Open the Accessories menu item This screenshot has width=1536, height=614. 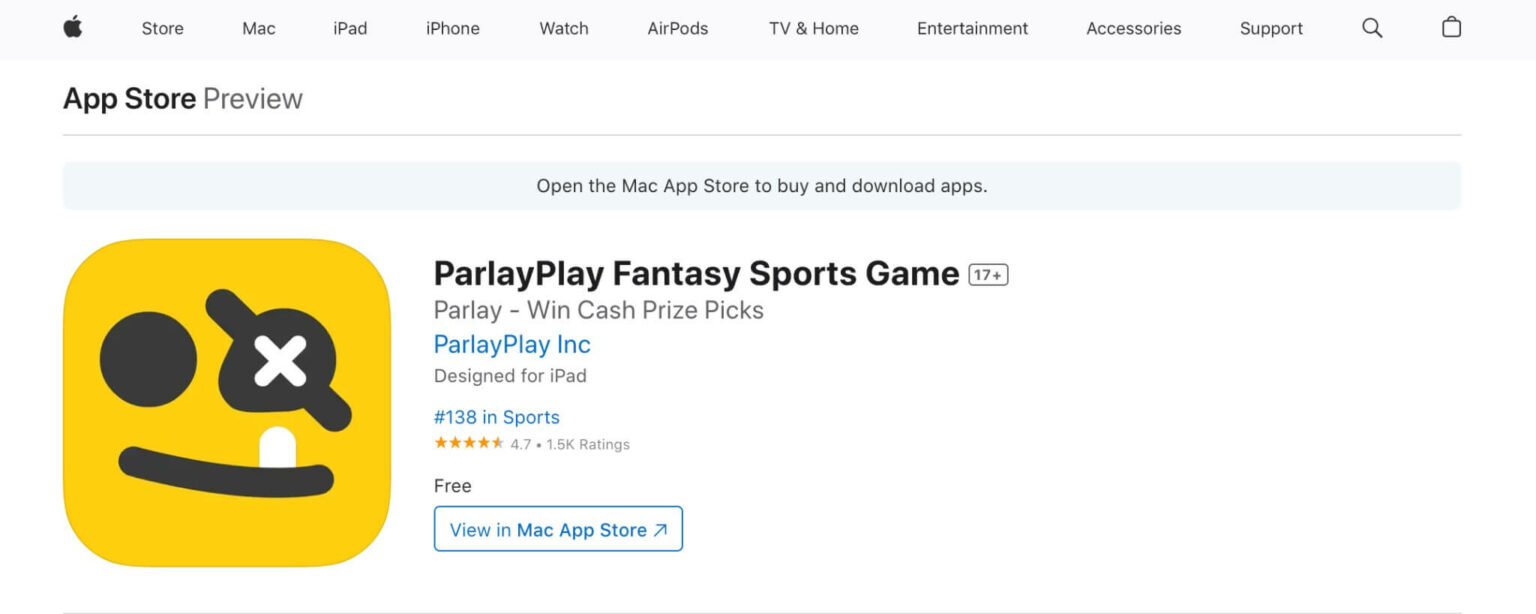coord(1134,29)
